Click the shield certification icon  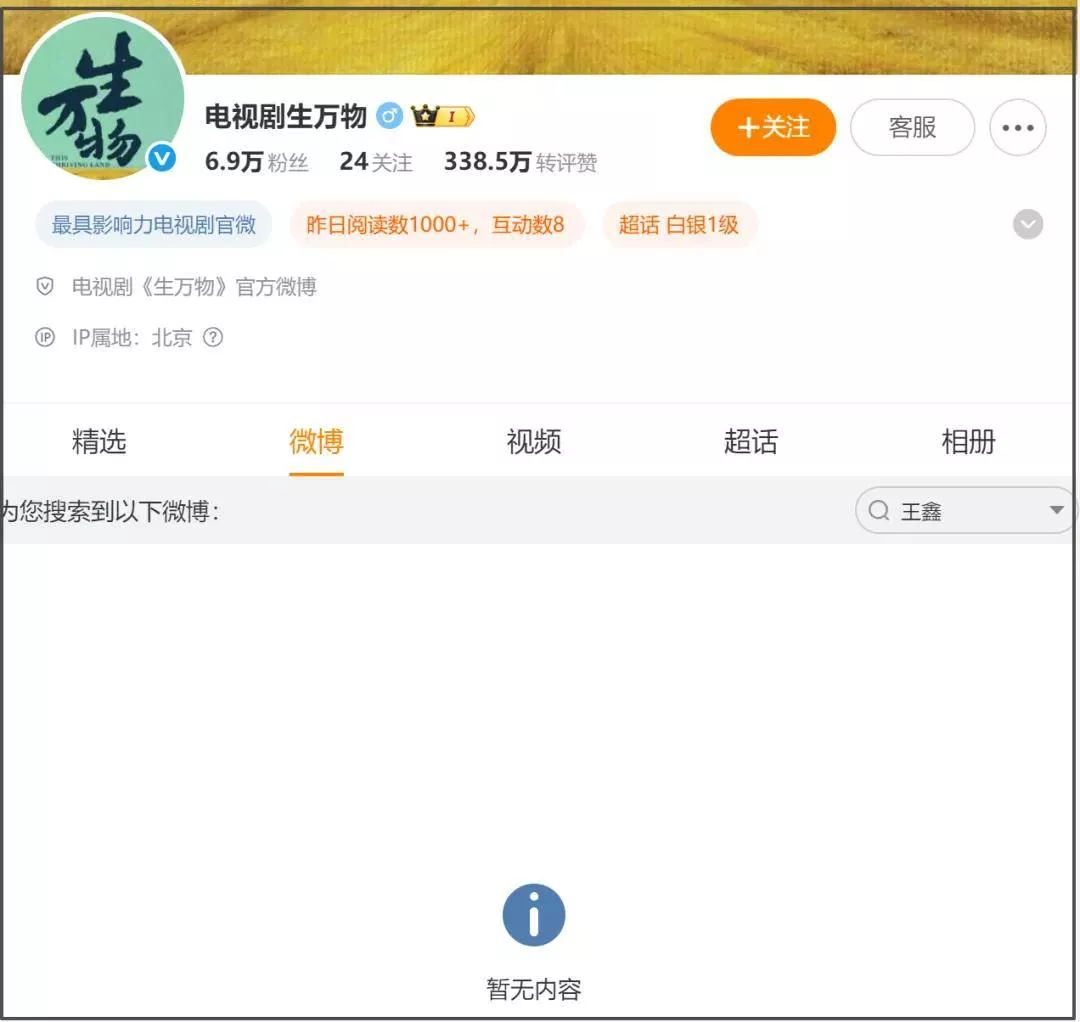point(45,287)
